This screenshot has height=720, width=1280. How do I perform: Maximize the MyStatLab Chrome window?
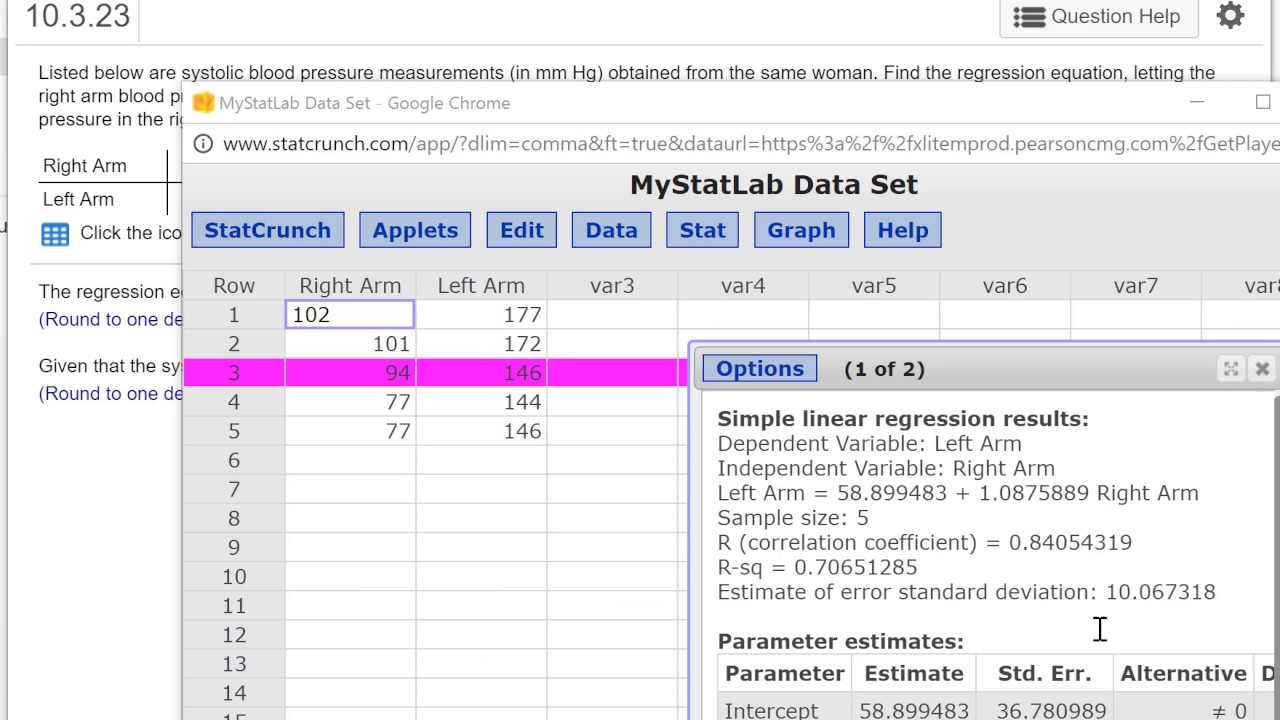pyautogui.click(x=1263, y=102)
